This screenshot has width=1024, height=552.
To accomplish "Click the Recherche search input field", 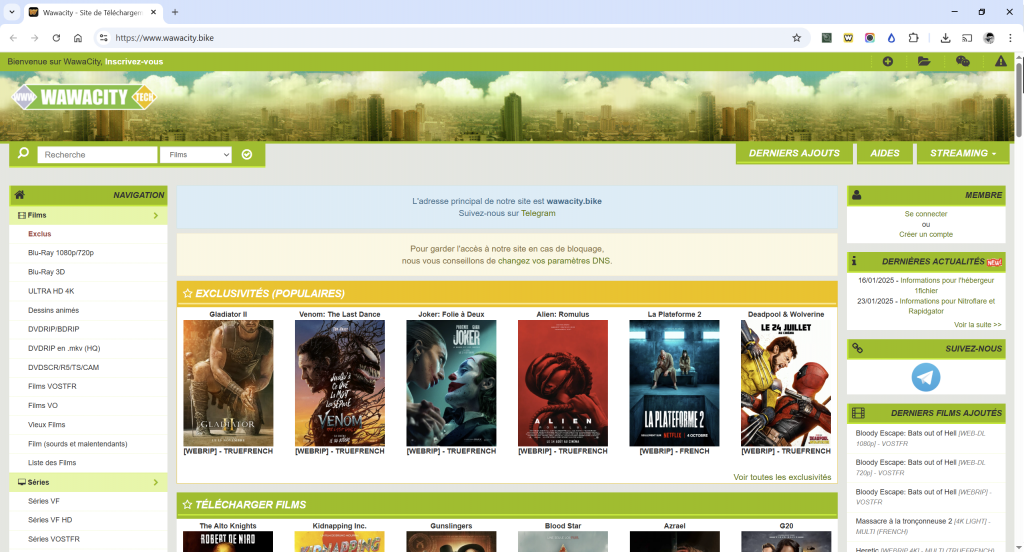I will [97, 155].
